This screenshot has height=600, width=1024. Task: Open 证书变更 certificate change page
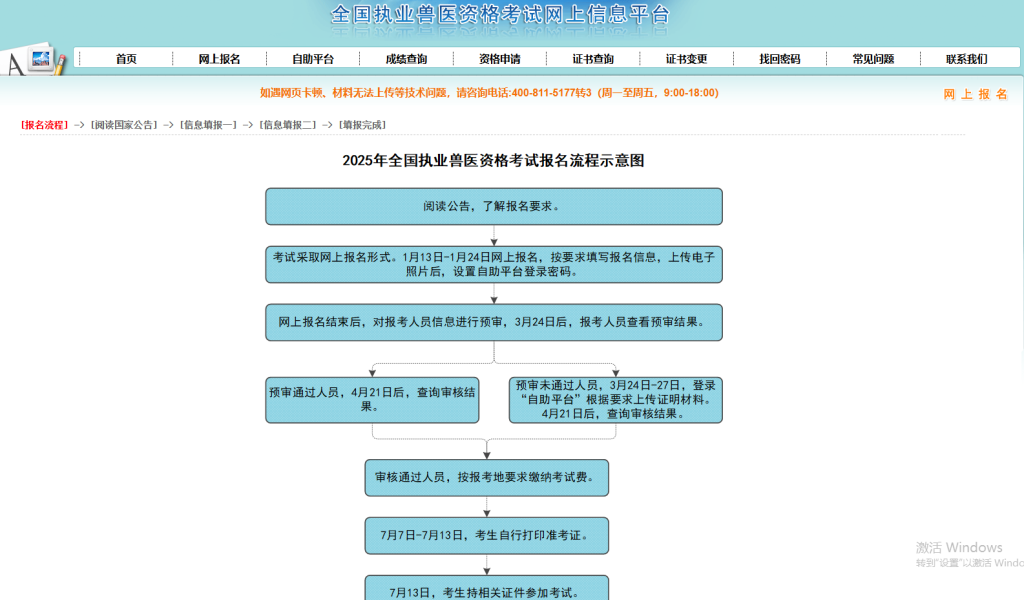[686, 57]
